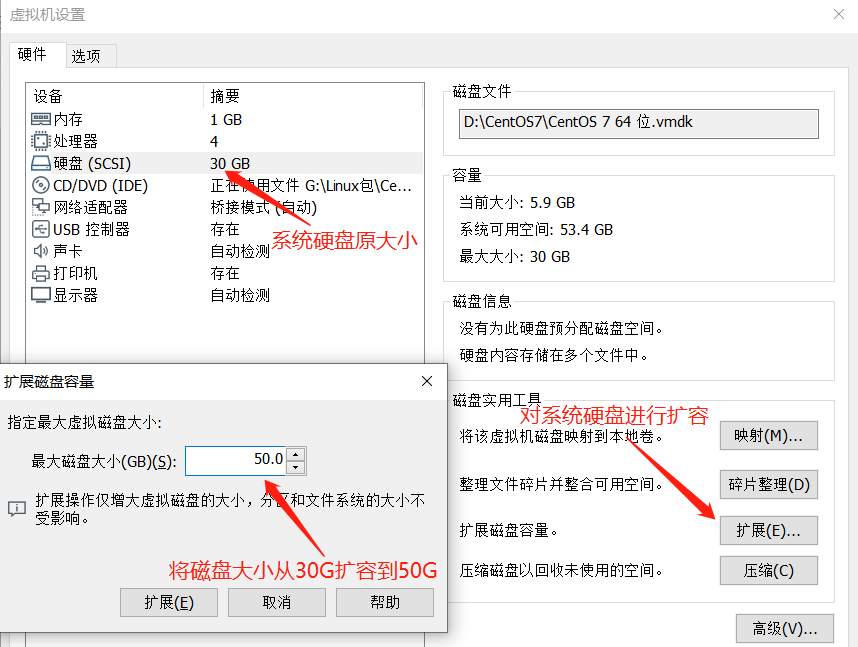Click 取消 to cancel disk expansion
The height and width of the screenshot is (647, 858).
(276, 603)
